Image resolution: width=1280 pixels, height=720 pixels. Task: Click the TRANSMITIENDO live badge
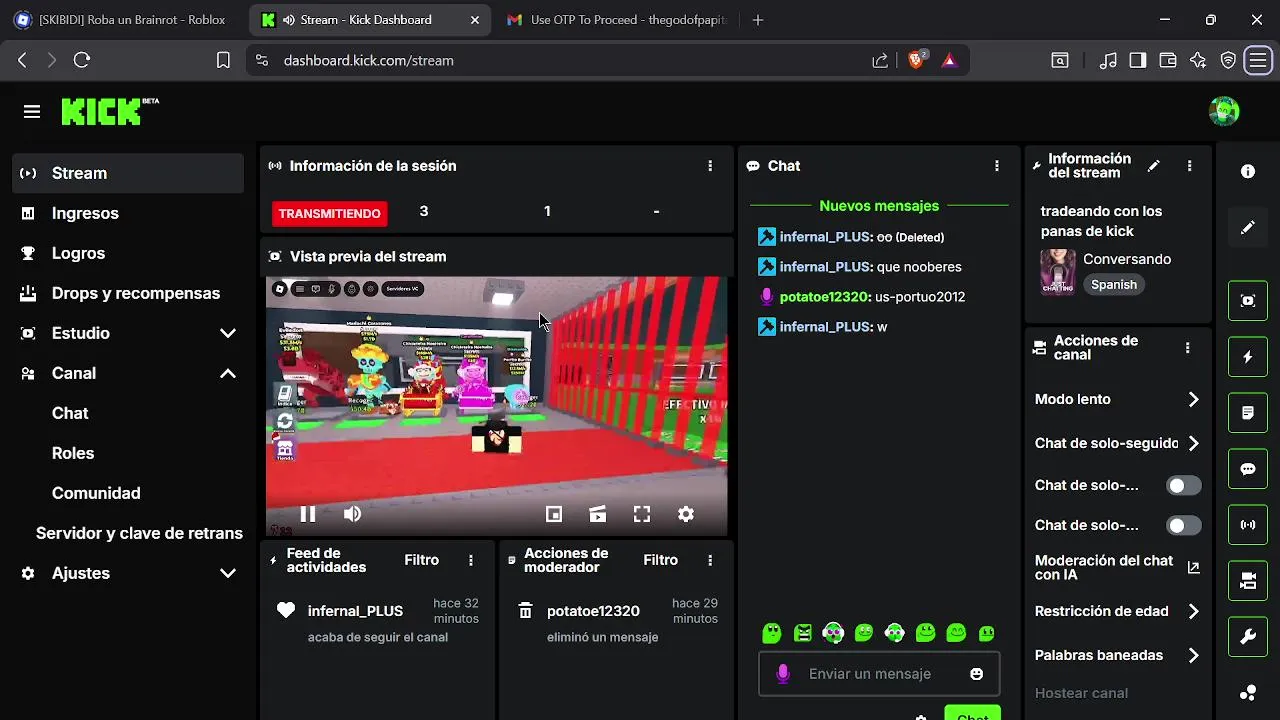tap(329, 213)
